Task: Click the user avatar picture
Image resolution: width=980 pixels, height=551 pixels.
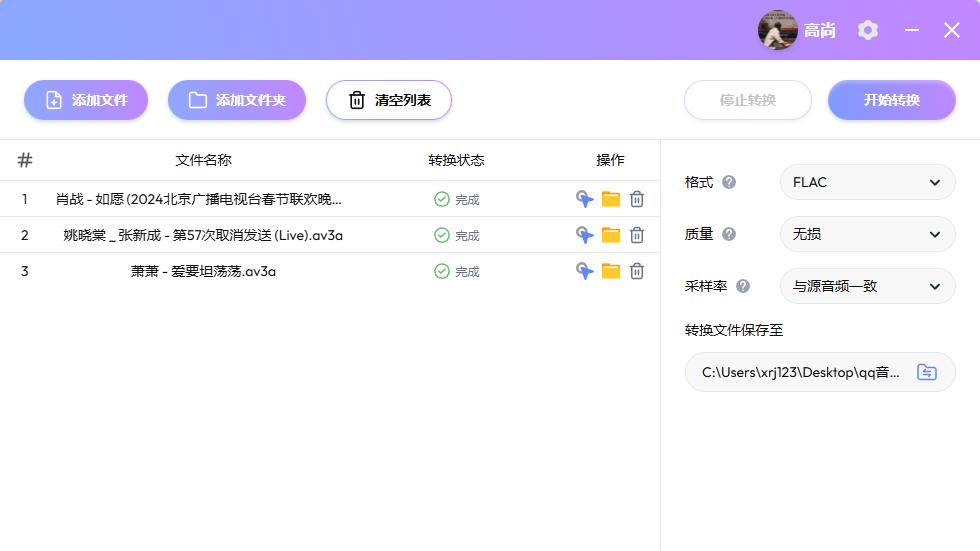Action: tap(778, 30)
